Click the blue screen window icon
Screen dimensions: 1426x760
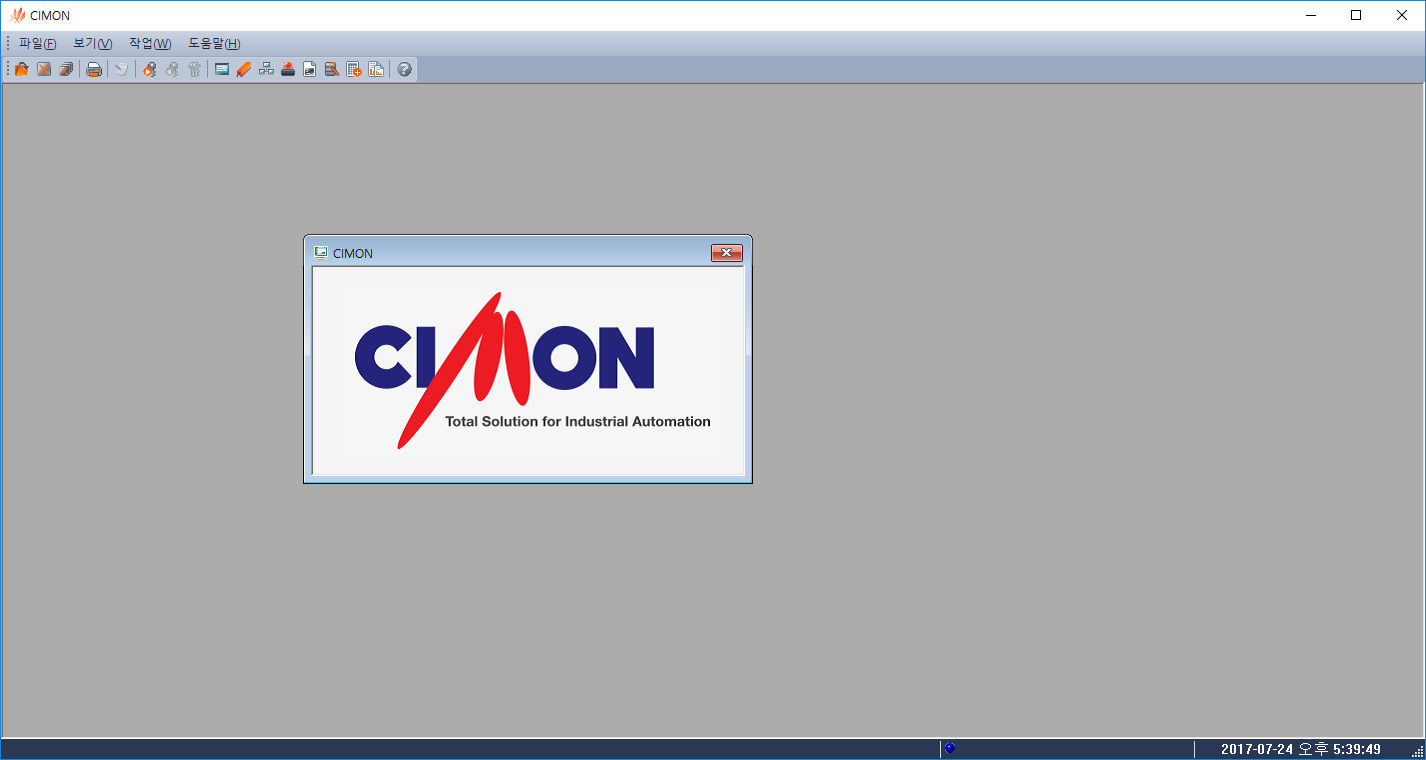pos(222,70)
